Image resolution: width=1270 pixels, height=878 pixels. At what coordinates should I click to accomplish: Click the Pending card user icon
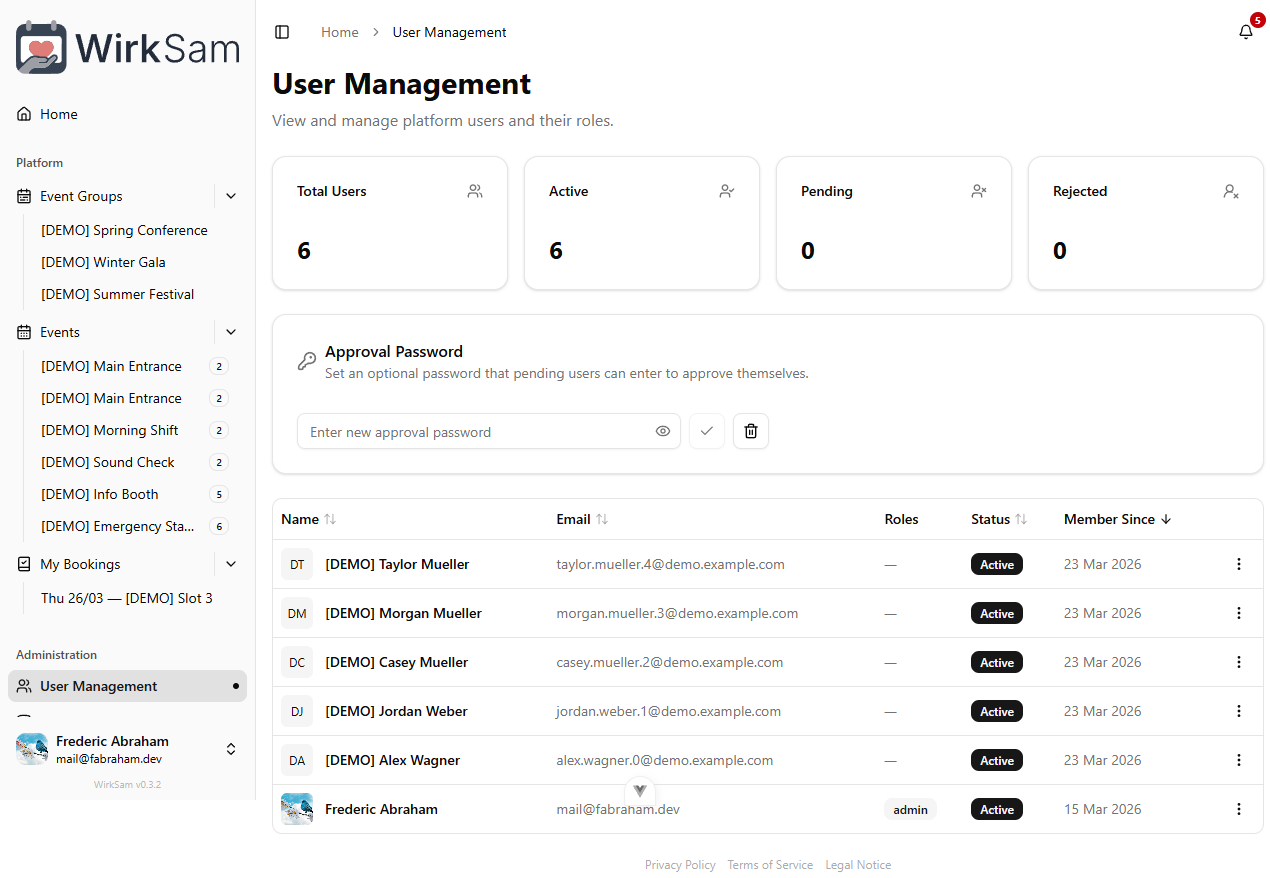pyautogui.click(x=979, y=191)
